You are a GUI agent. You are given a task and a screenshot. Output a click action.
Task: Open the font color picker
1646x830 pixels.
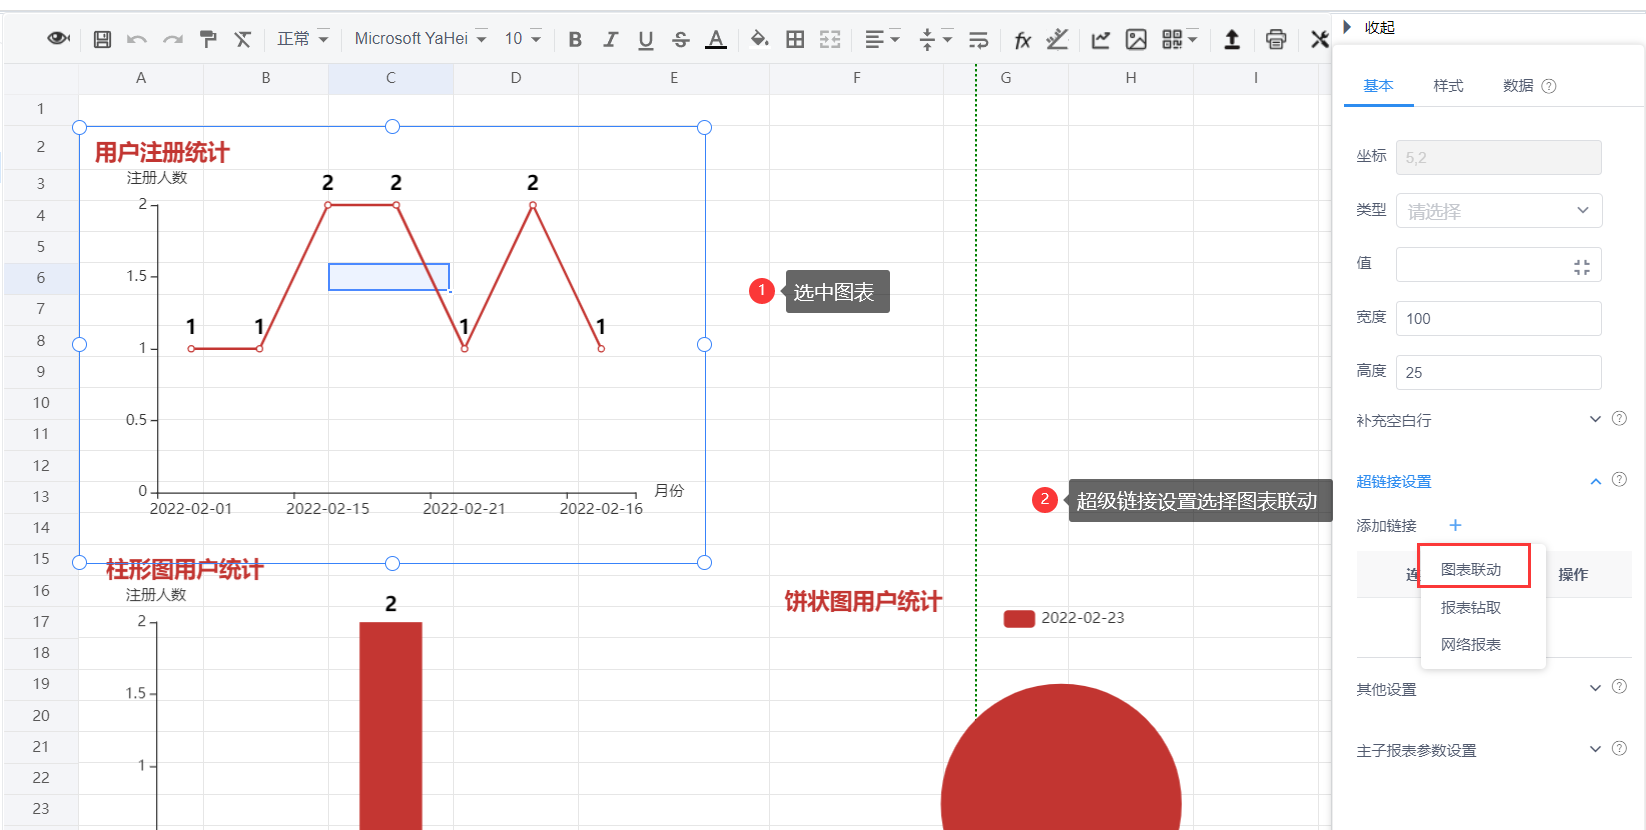[716, 39]
